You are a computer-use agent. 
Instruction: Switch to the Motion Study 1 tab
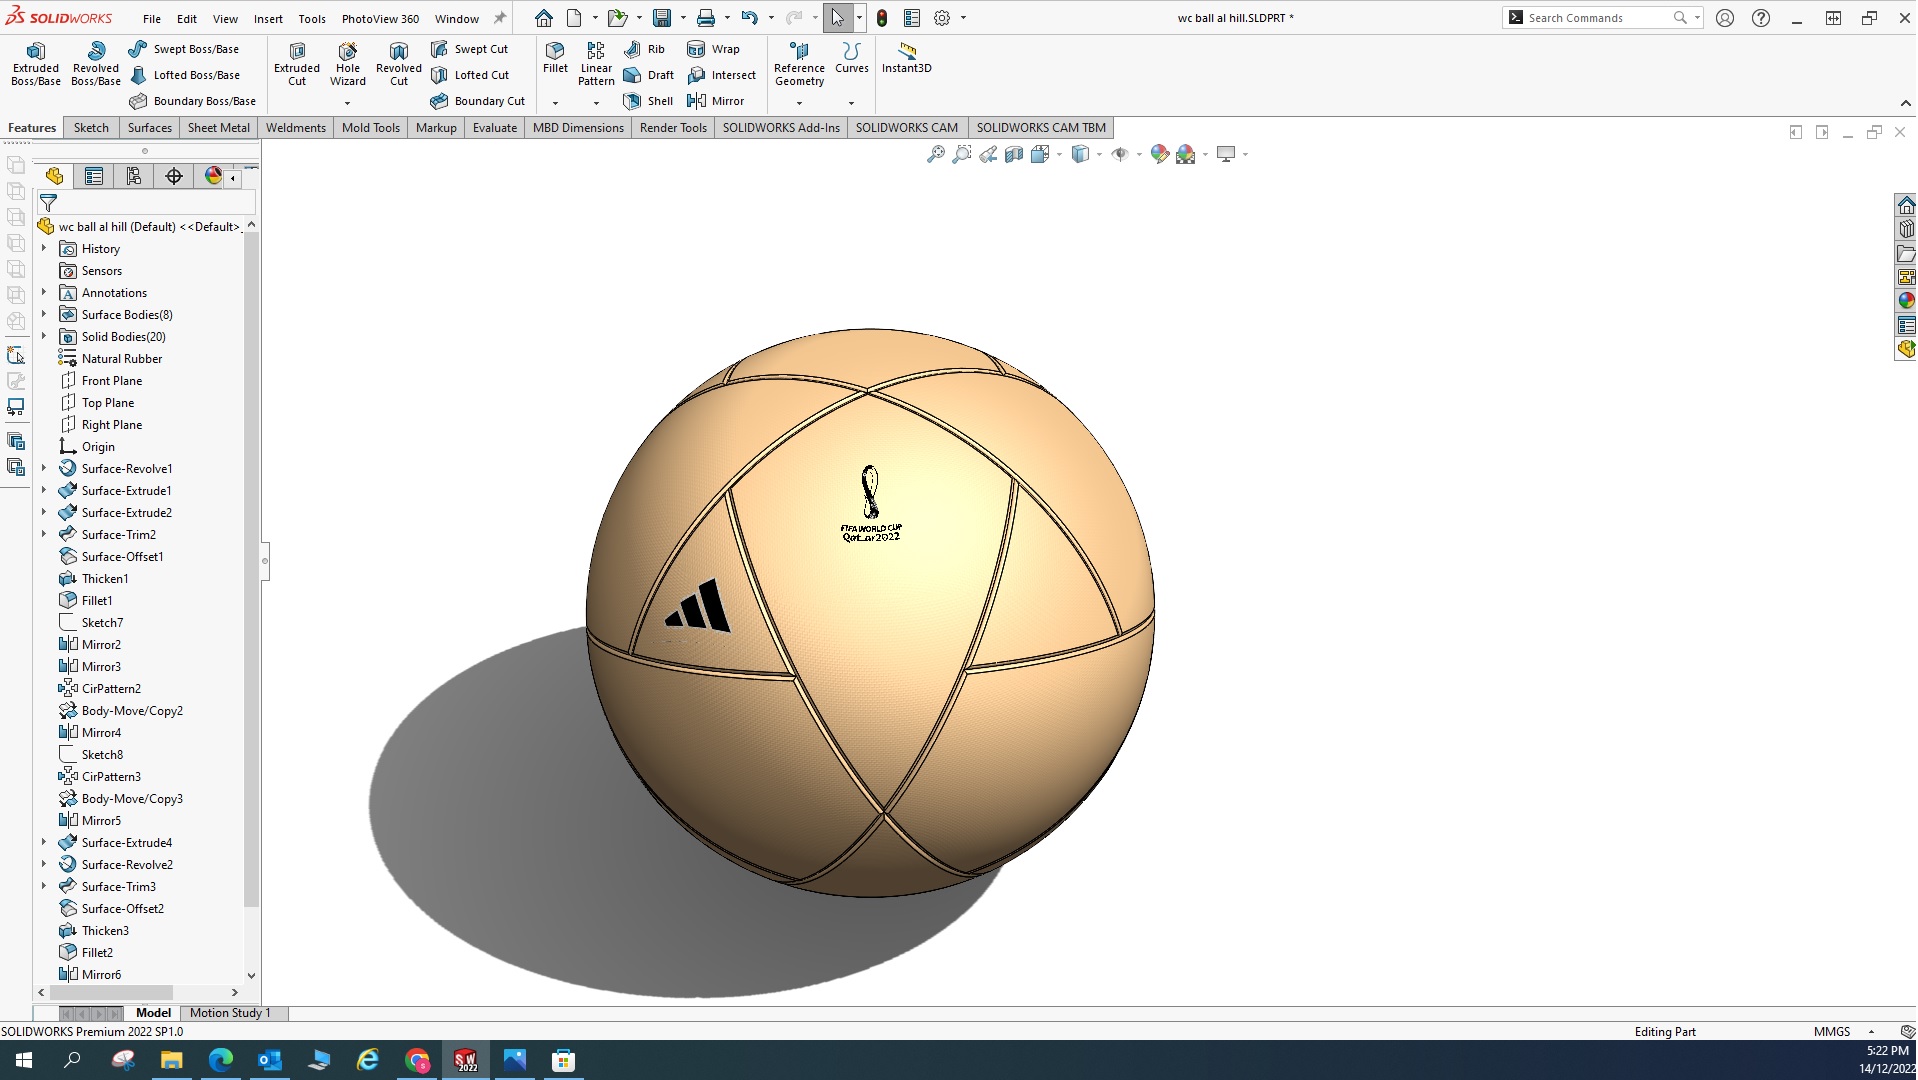pyautogui.click(x=230, y=1012)
